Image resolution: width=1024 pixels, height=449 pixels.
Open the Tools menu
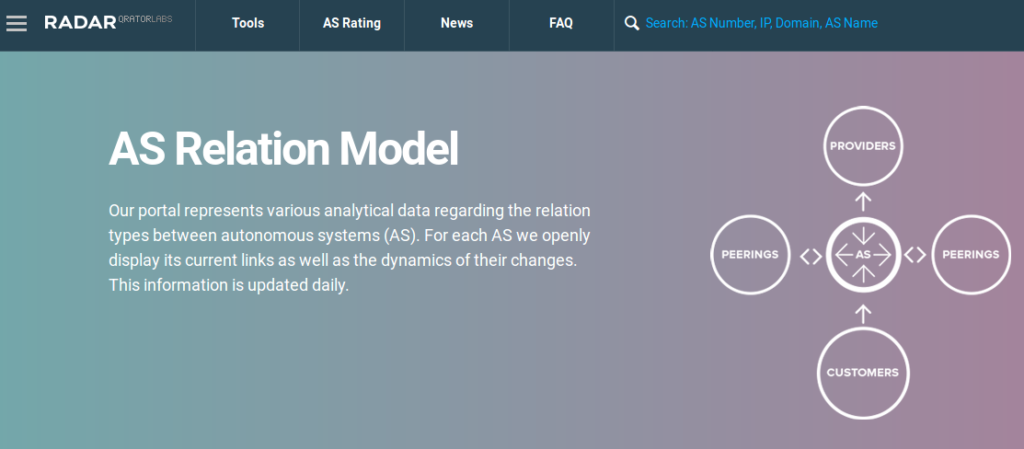(x=248, y=23)
